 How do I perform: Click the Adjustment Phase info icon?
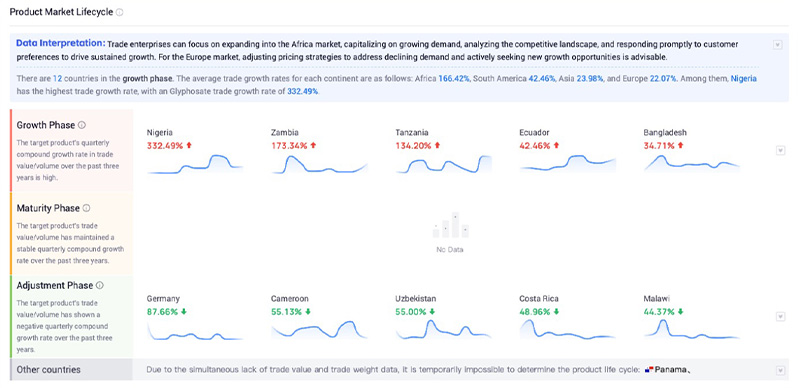click(x=100, y=285)
